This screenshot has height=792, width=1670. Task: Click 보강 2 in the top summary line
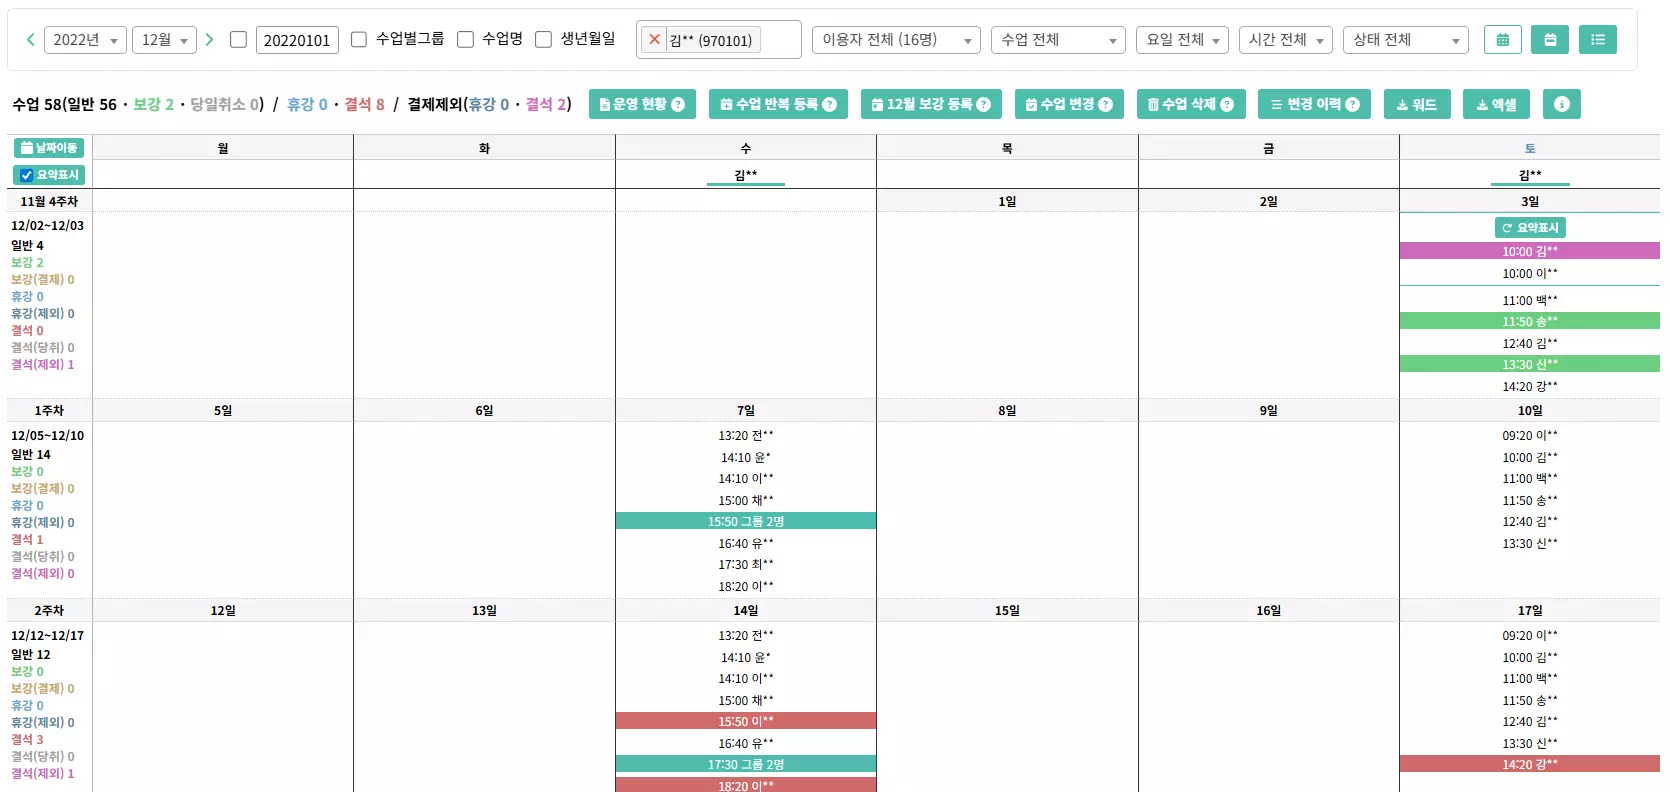click(x=153, y=104)
